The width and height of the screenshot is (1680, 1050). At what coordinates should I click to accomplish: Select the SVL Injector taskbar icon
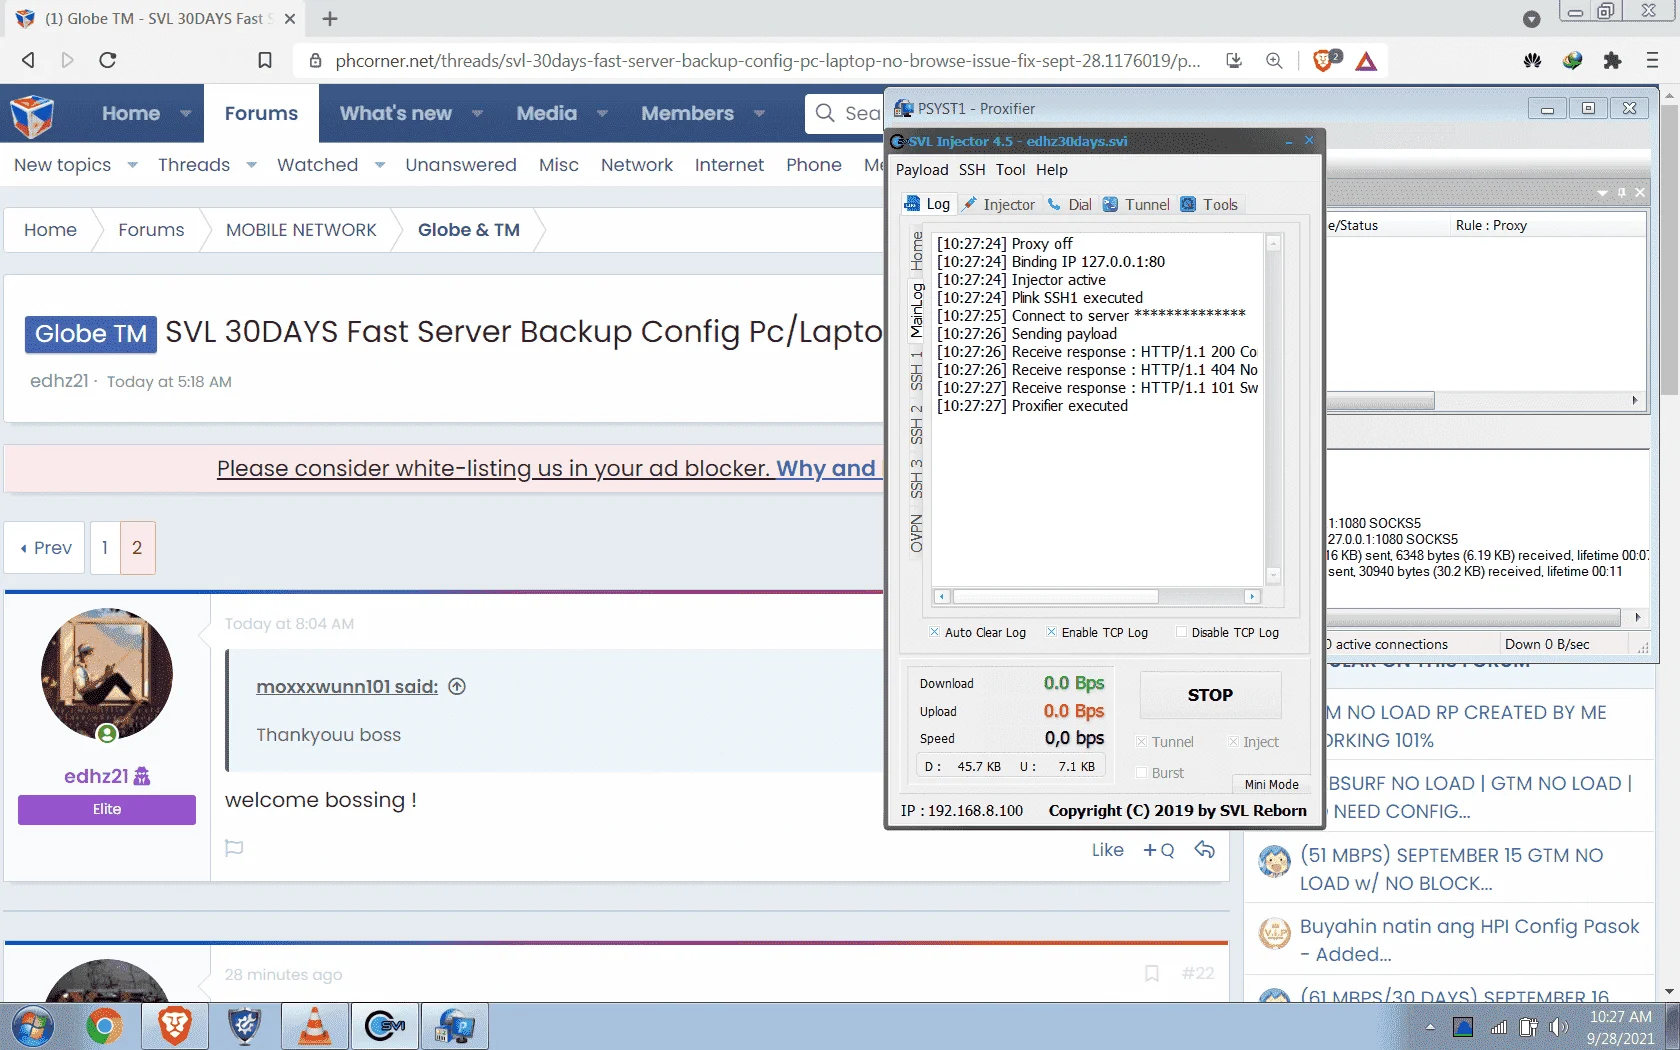pyautogui.click(x=385, y=1027)
